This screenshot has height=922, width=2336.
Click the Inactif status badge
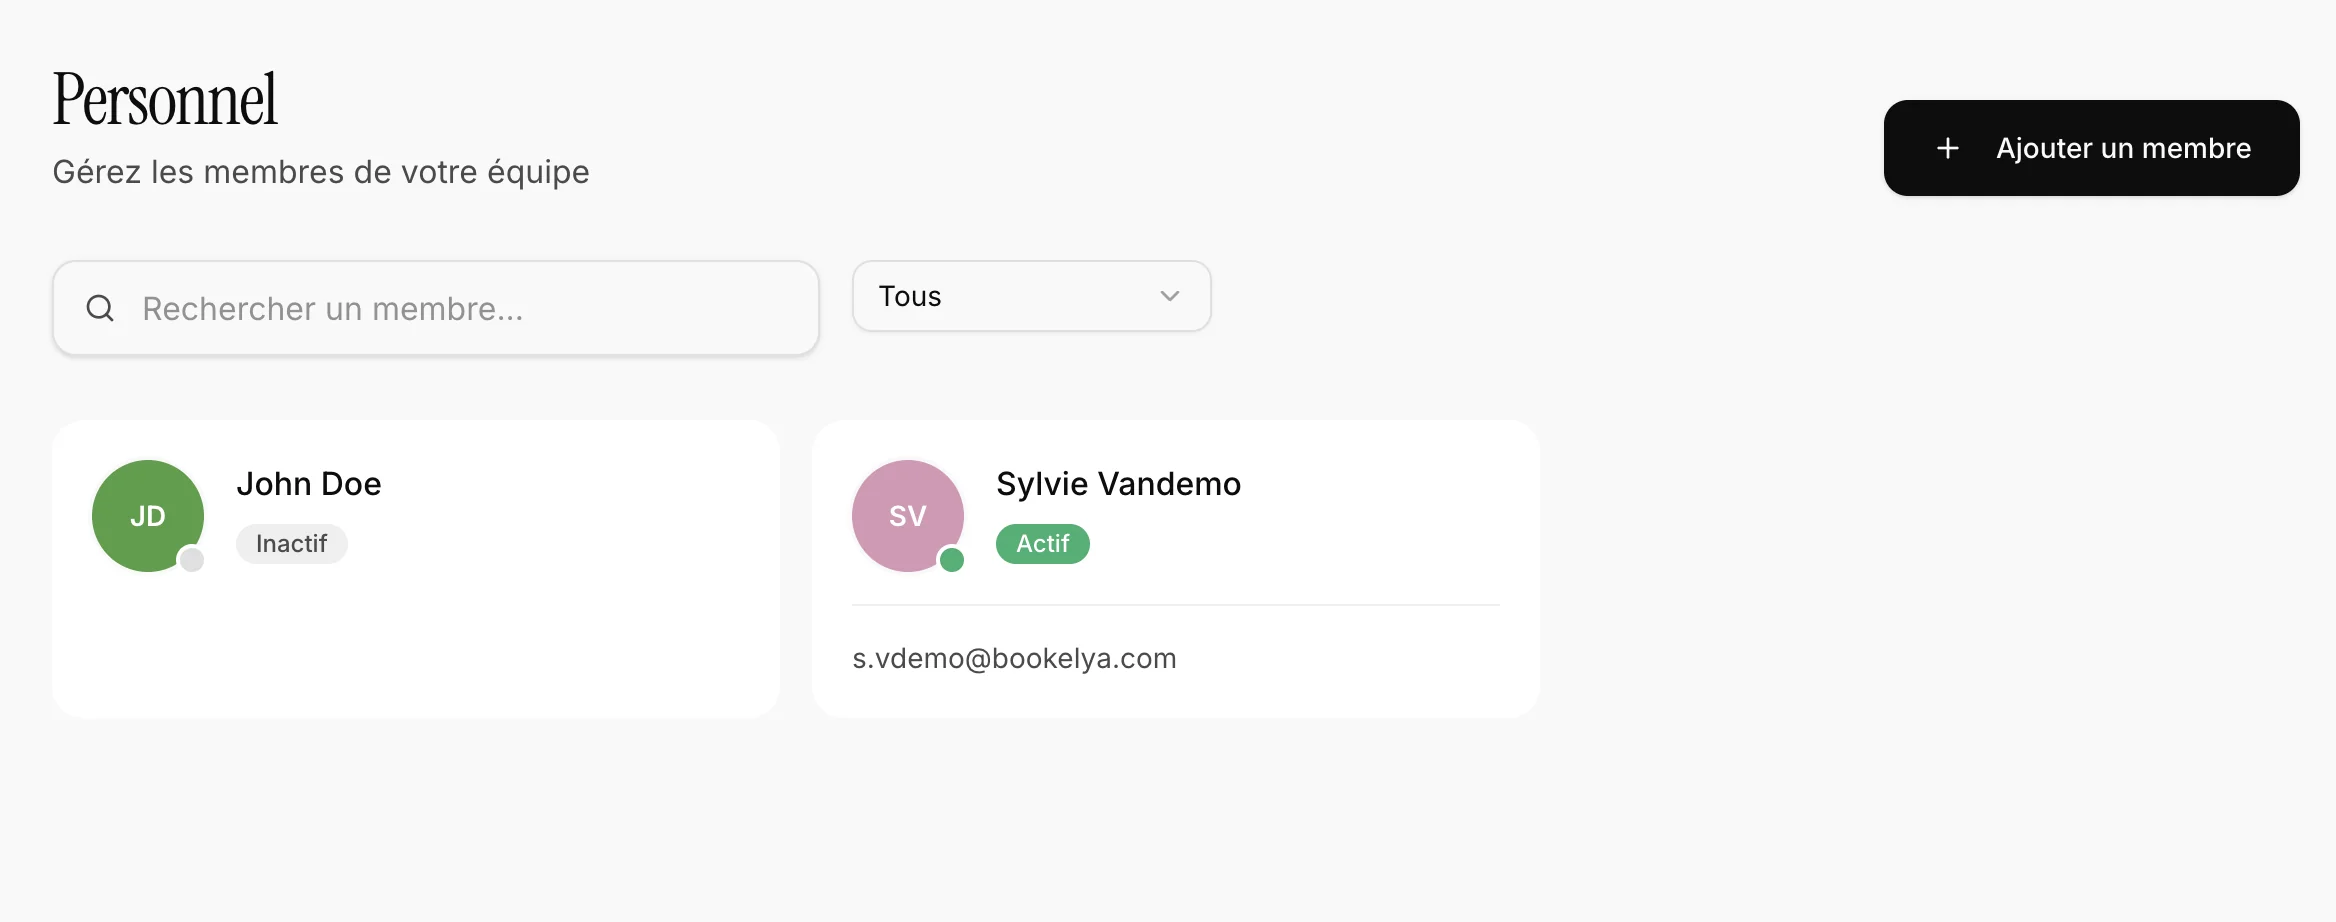(291, 544)
